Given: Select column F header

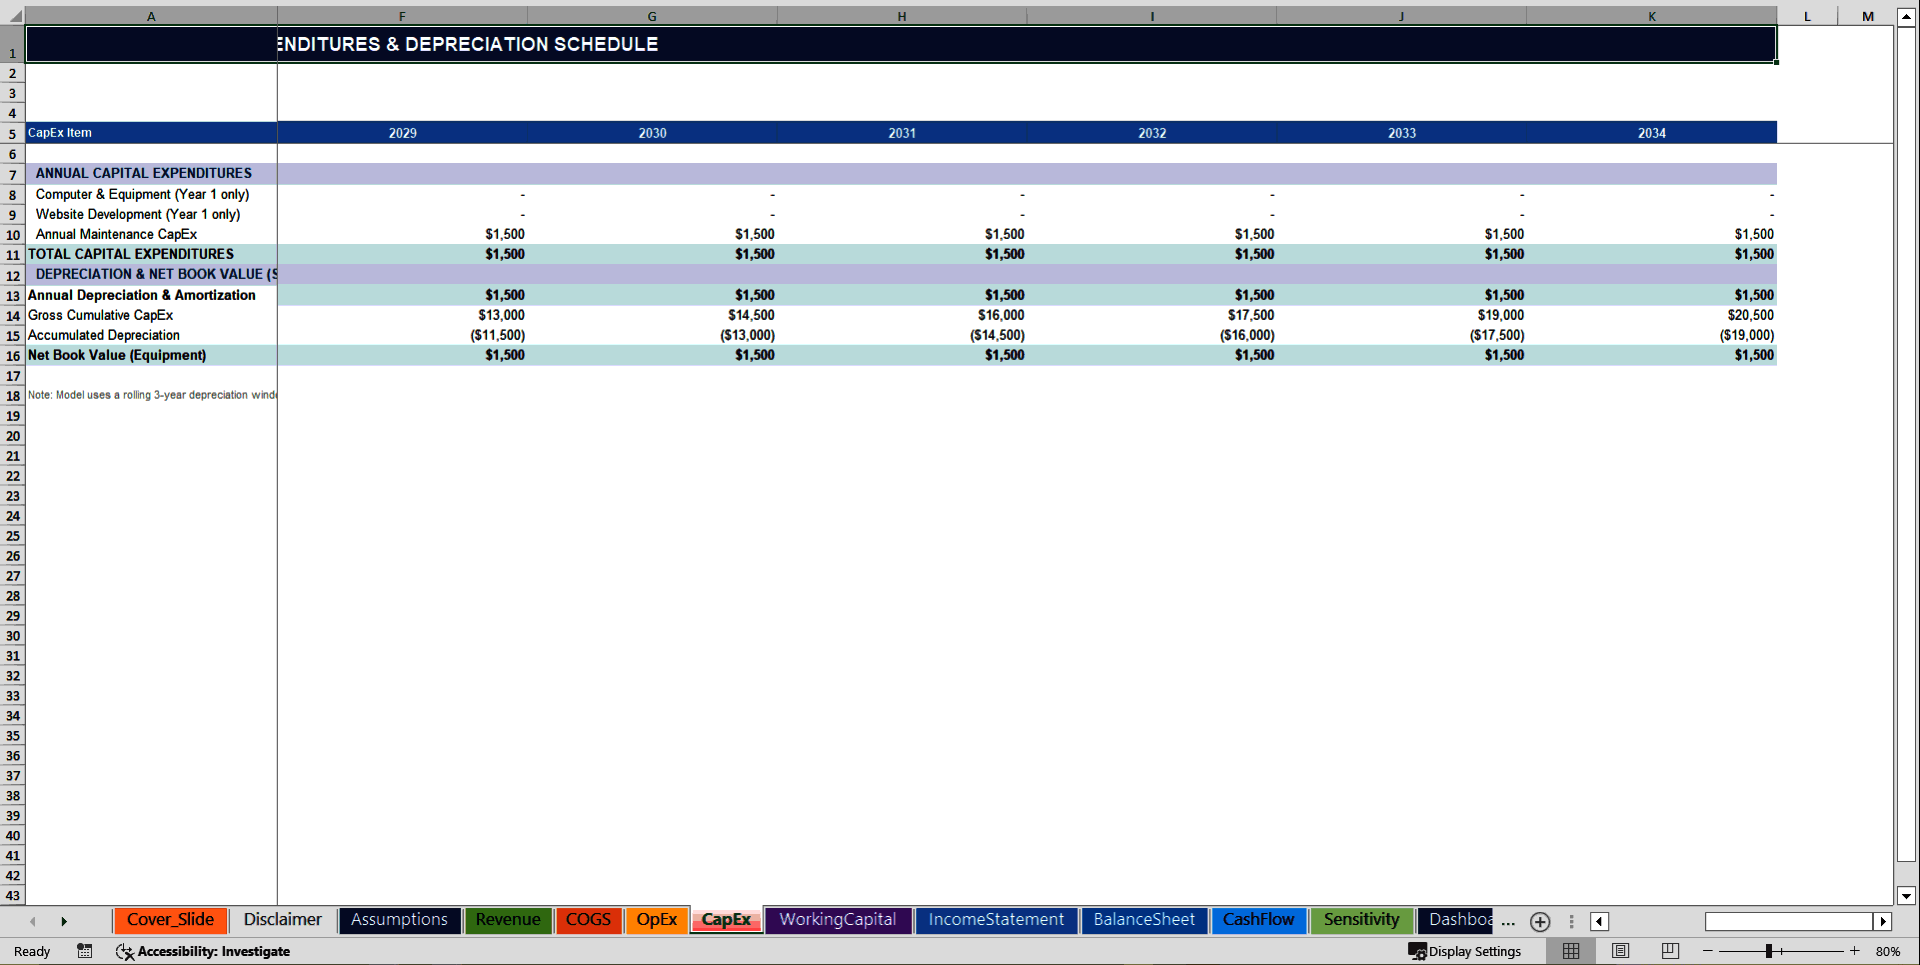Looking at the screenshot, I should (x=402, y=15).
